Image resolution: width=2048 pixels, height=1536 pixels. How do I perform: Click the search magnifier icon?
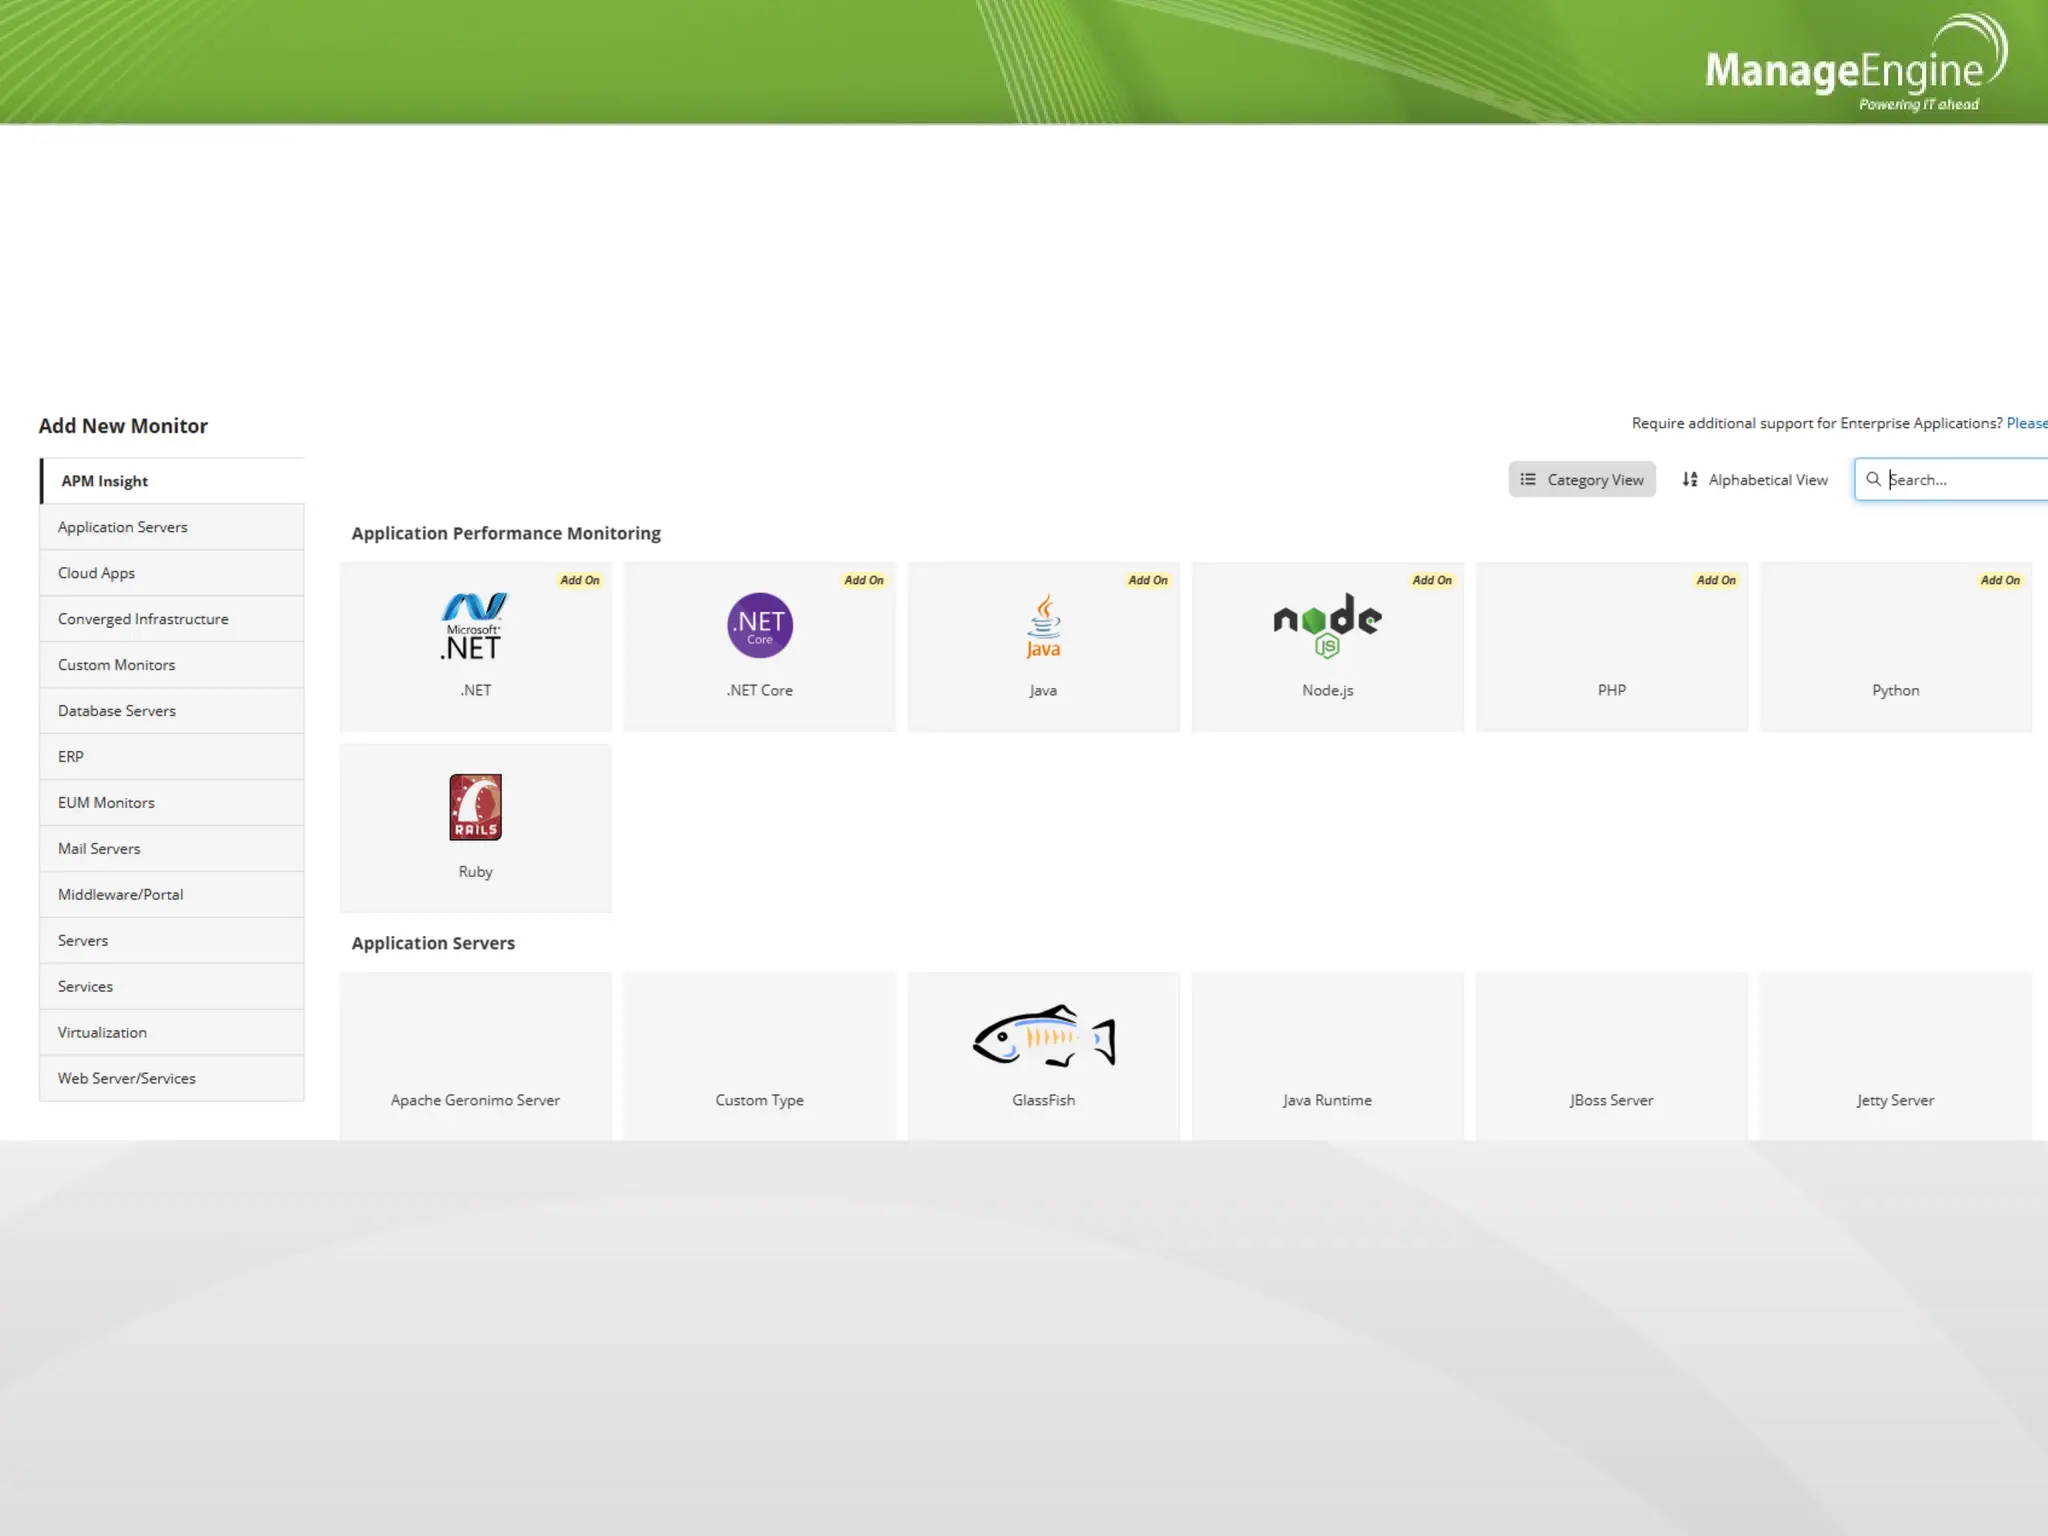pos(1873,479)
